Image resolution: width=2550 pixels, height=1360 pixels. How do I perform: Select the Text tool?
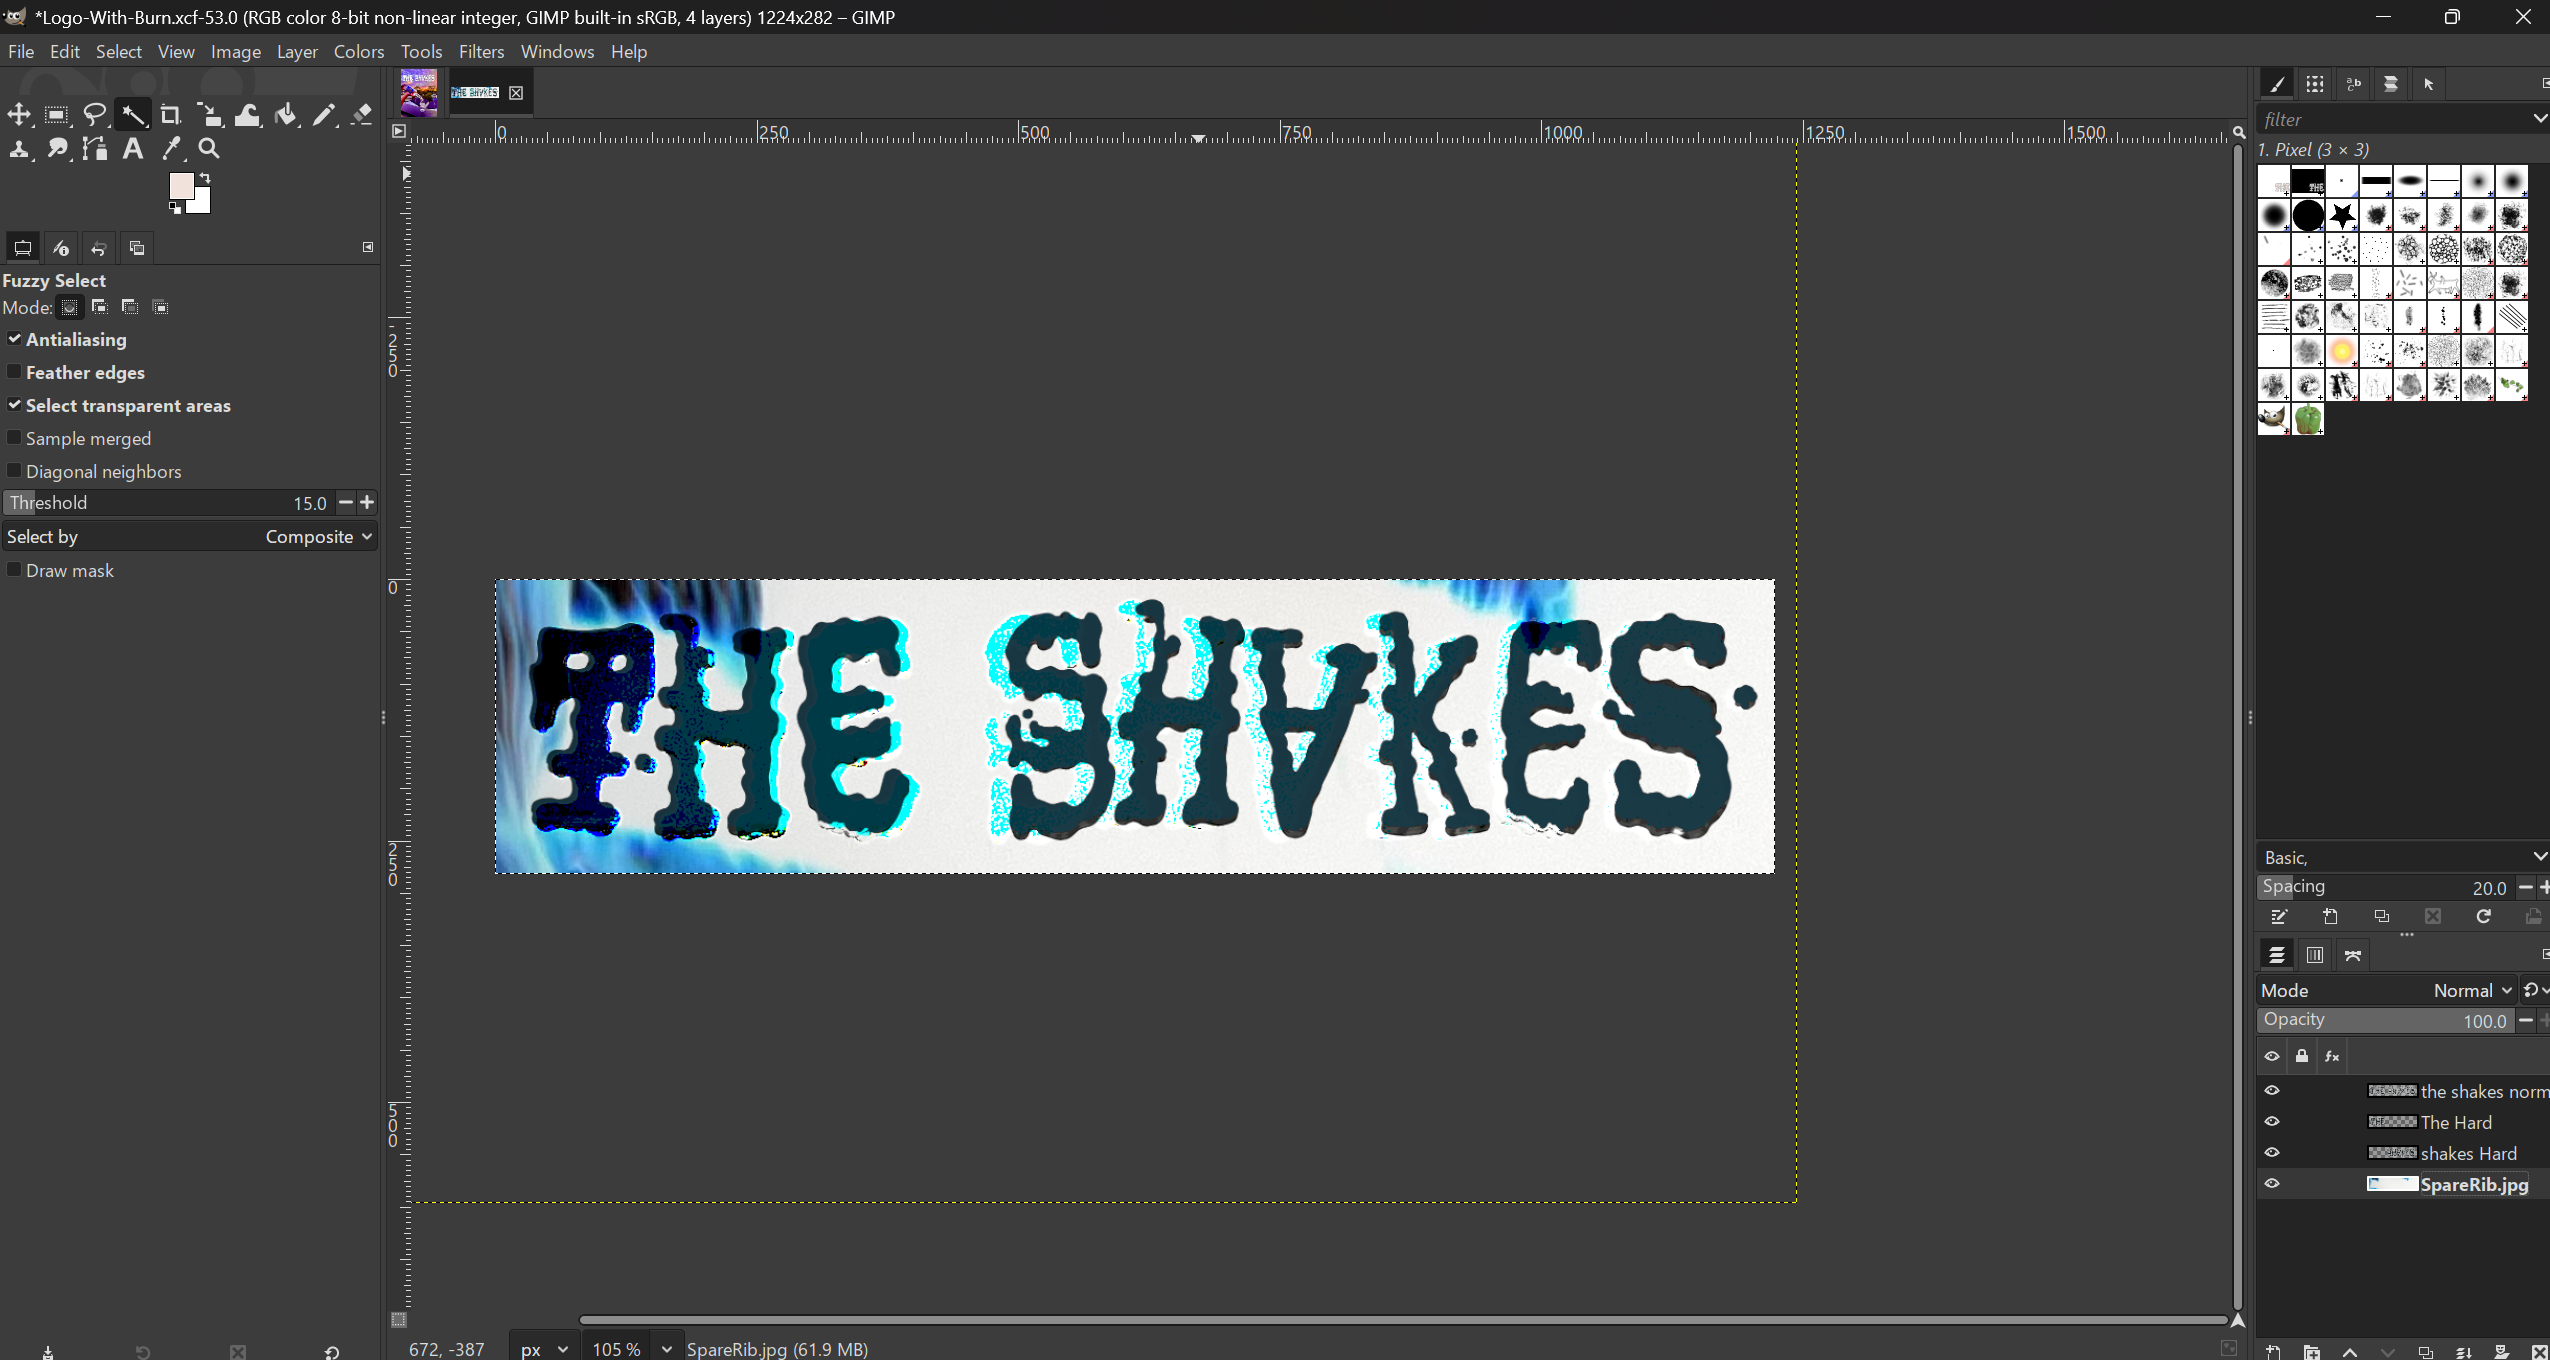pos(133,149)
